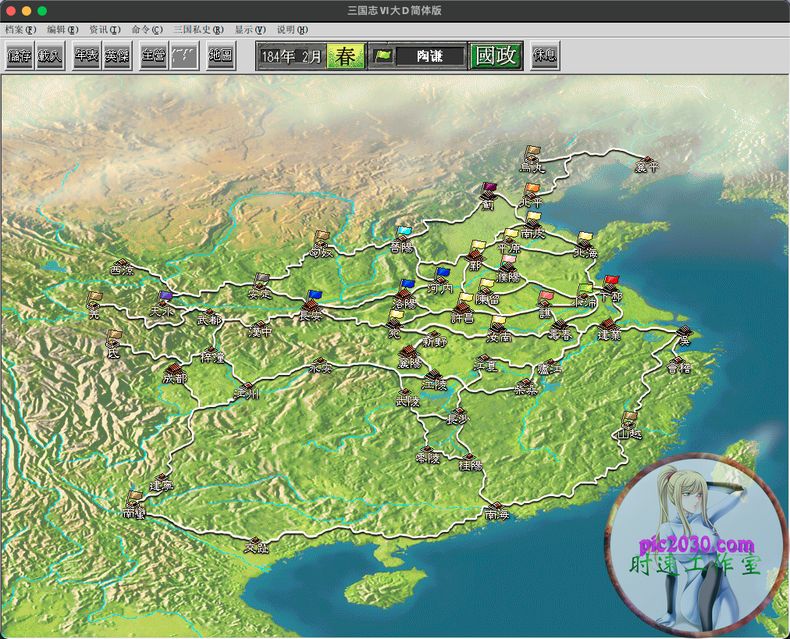Select 晋阳 city with the cyan flag
The width and height of the screenshot is (790, 639).
pyautogui.click(x=402, y=240)
